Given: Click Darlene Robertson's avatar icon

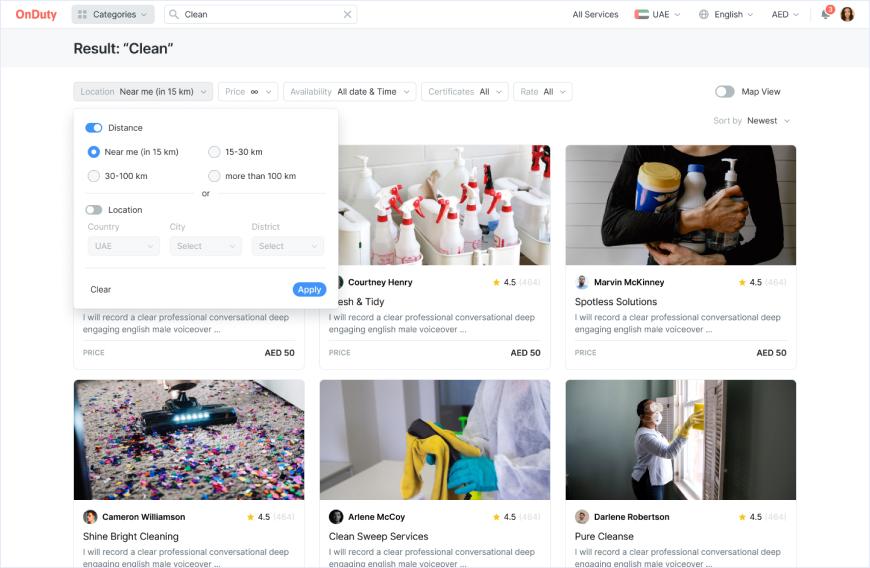Looking at the screenshot, I should click(x=582, y=517).
